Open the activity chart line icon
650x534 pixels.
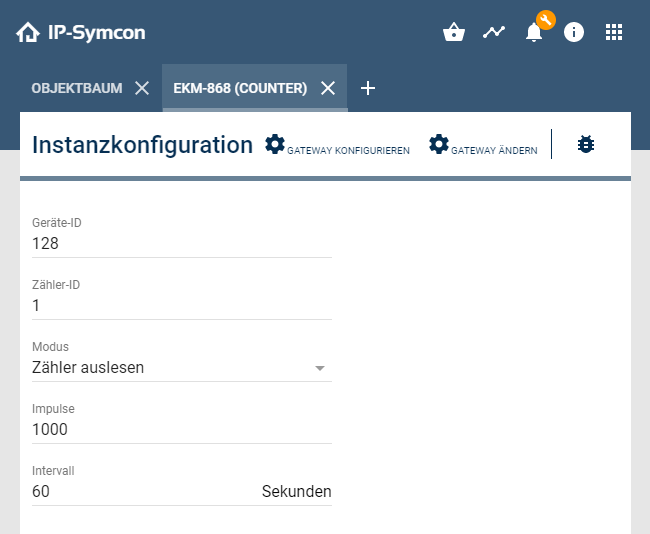[494, 32]
